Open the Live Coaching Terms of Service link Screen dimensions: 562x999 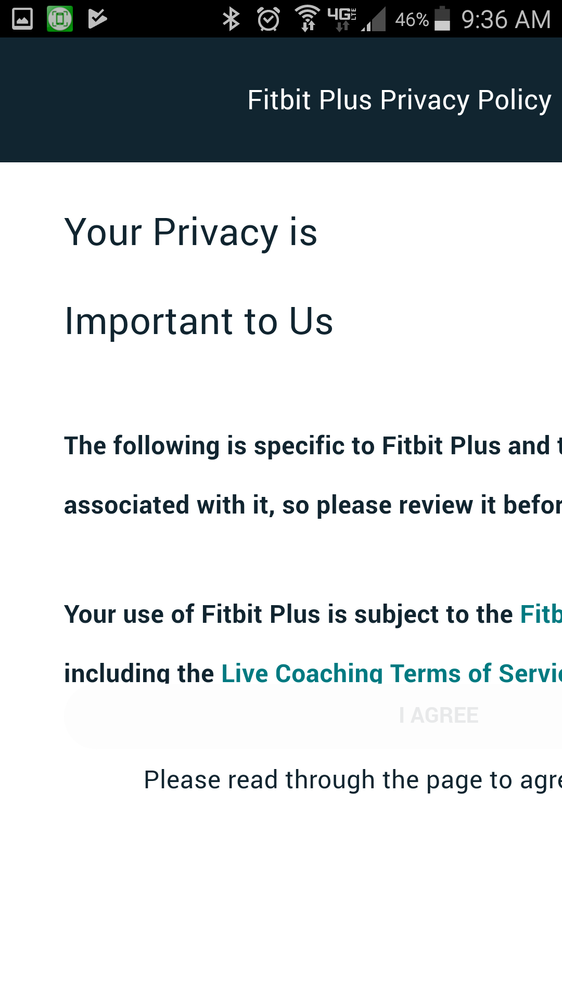391,673
